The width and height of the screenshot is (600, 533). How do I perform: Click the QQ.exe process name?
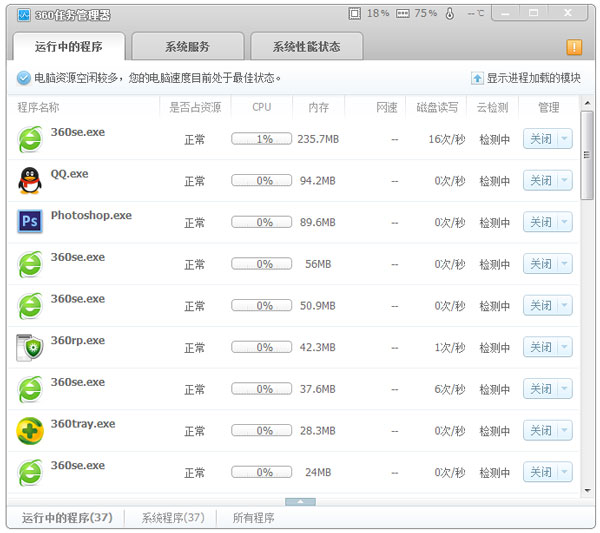(69, 174)
